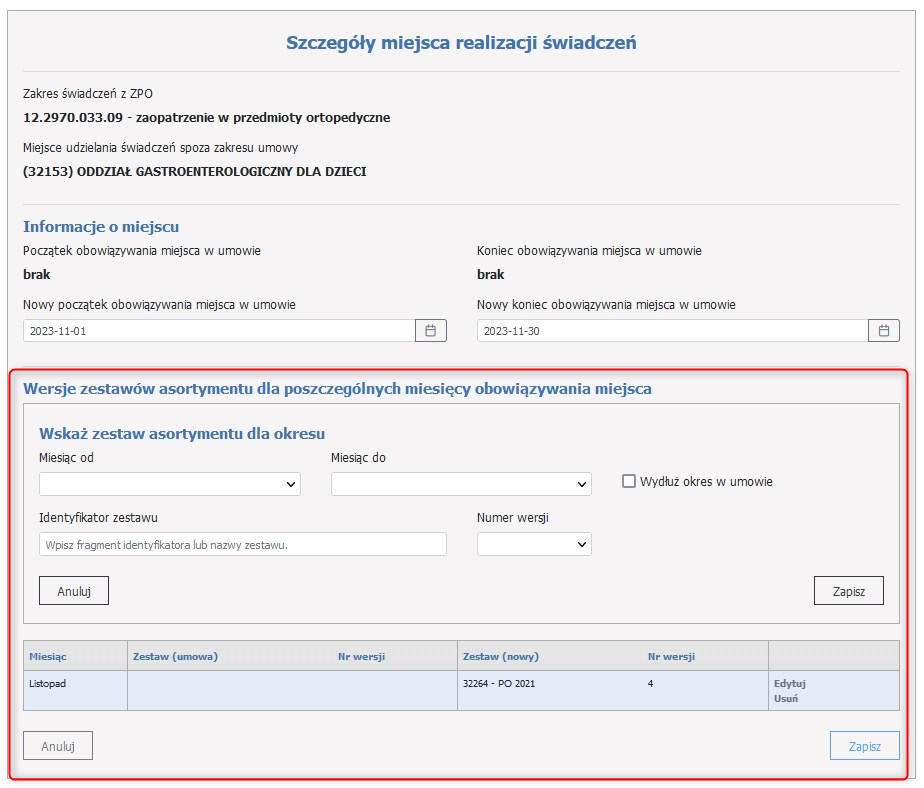924x788 pixels.
Task: Click the 'Zestaw (nowy)' column header
Action: point(501,656)
